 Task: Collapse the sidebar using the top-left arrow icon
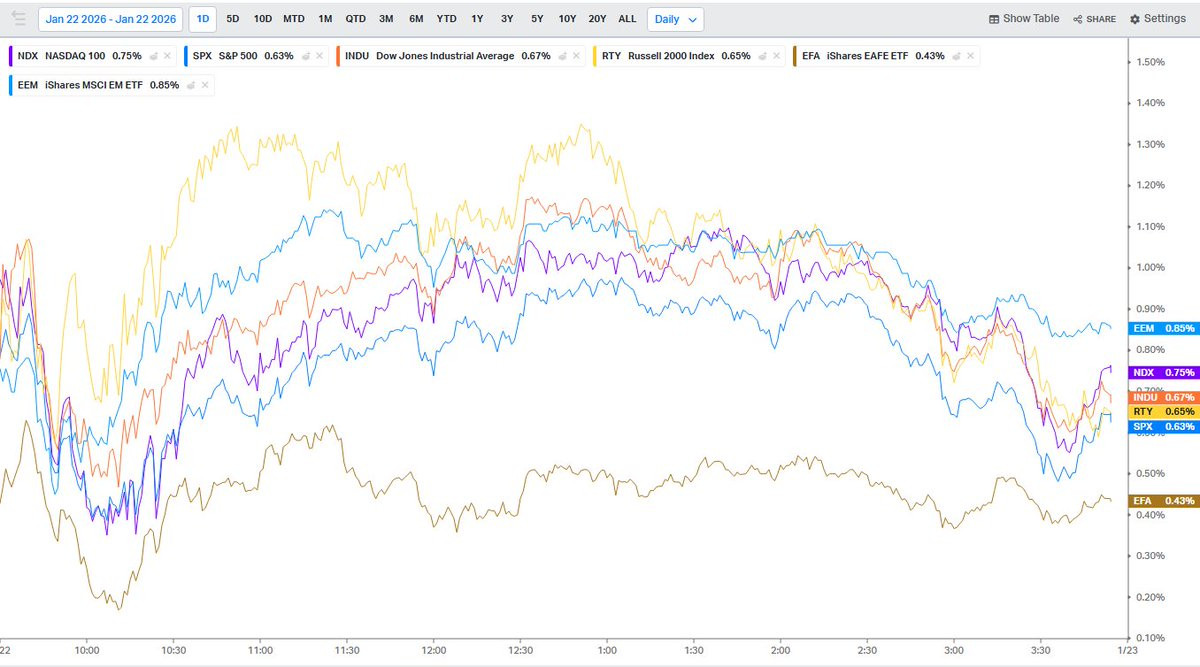pyautogui.click(x=17, y=19)
